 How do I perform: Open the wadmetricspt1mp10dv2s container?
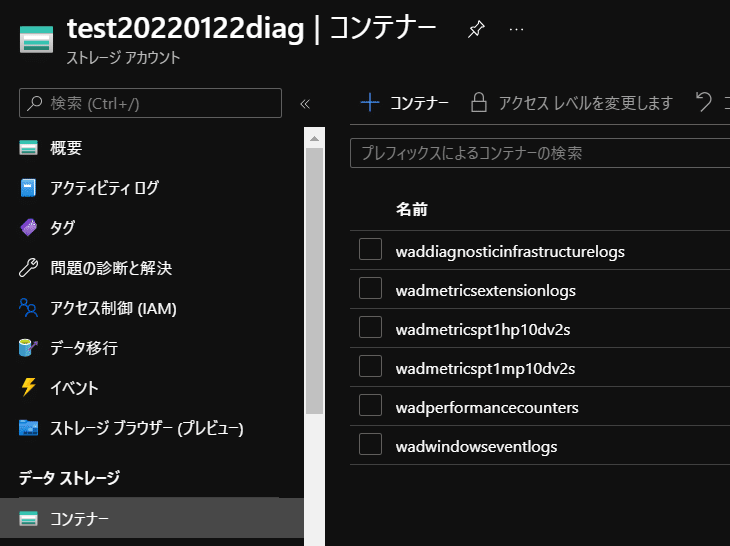pos(485,369)
